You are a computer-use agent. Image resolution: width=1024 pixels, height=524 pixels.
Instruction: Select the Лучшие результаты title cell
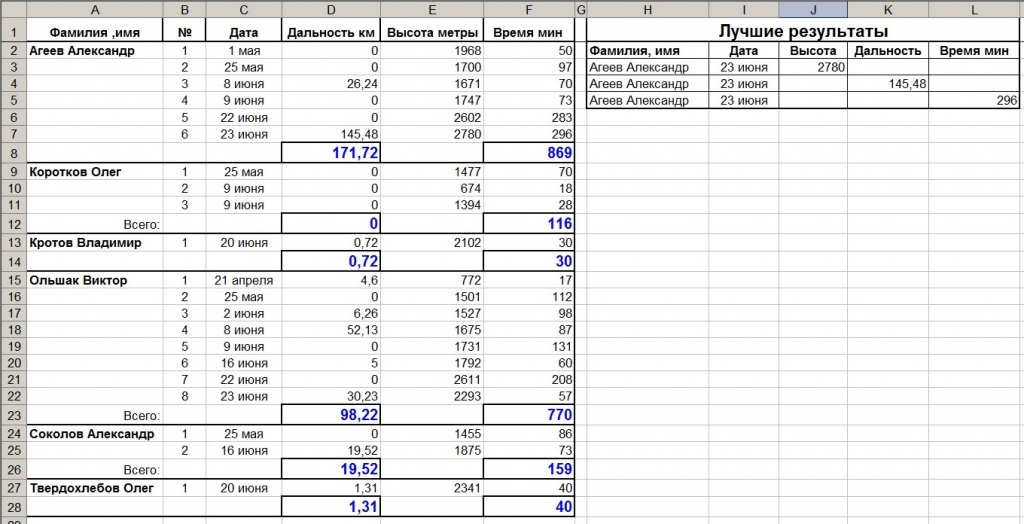coord(803,31)
